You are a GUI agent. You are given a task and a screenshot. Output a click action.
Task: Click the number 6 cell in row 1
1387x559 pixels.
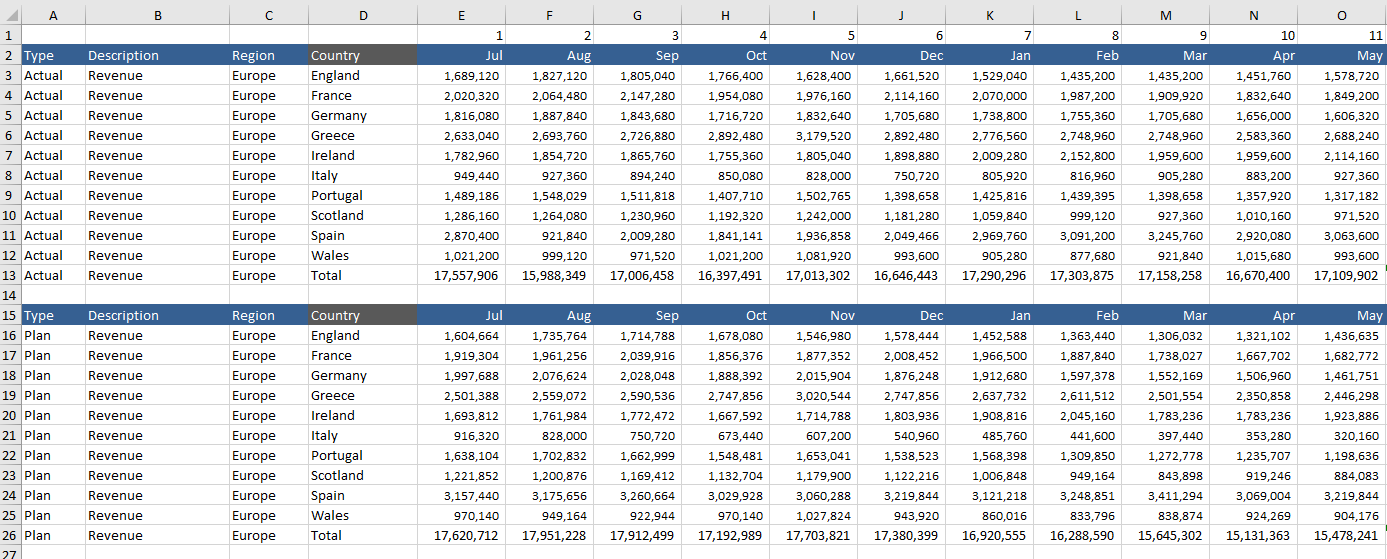[902, 36]
